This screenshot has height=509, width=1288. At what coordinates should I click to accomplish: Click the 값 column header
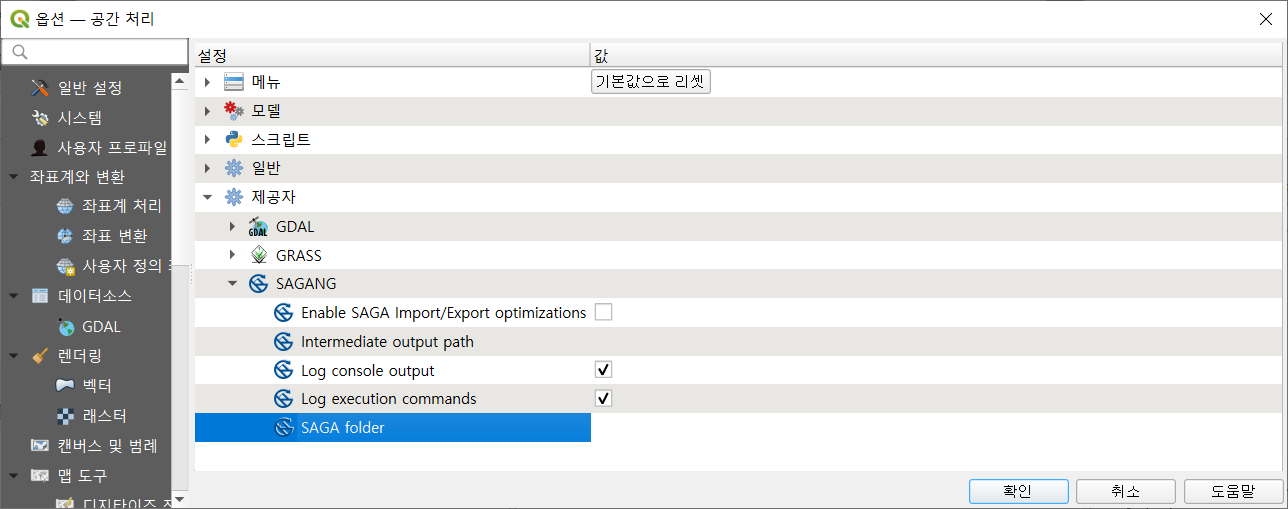coord(937,55)
